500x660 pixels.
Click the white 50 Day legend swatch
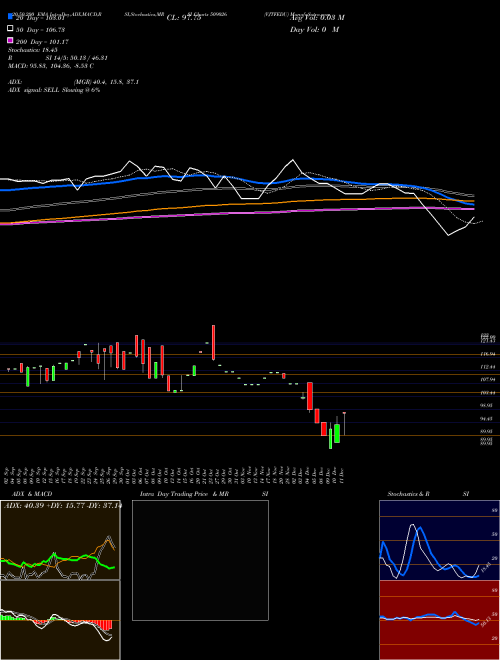point(10,29)
